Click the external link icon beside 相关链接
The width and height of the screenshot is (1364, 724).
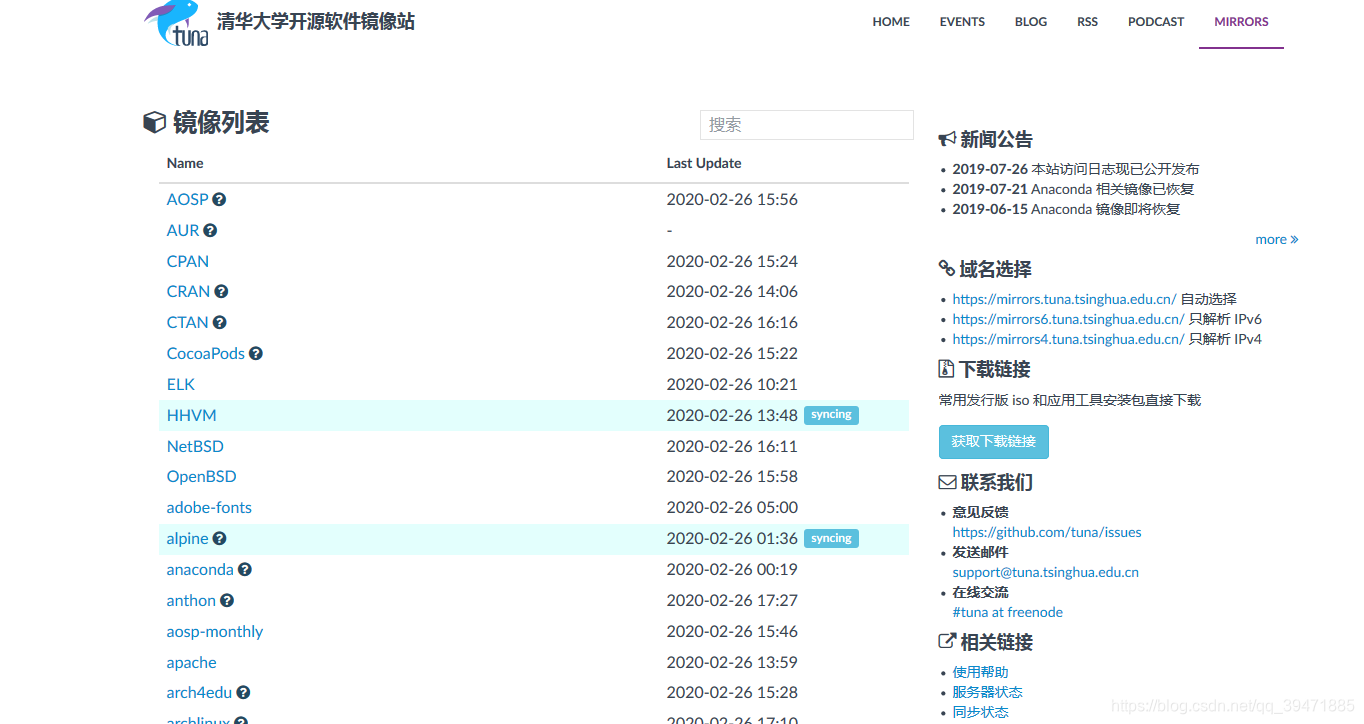tap(947, 642)
